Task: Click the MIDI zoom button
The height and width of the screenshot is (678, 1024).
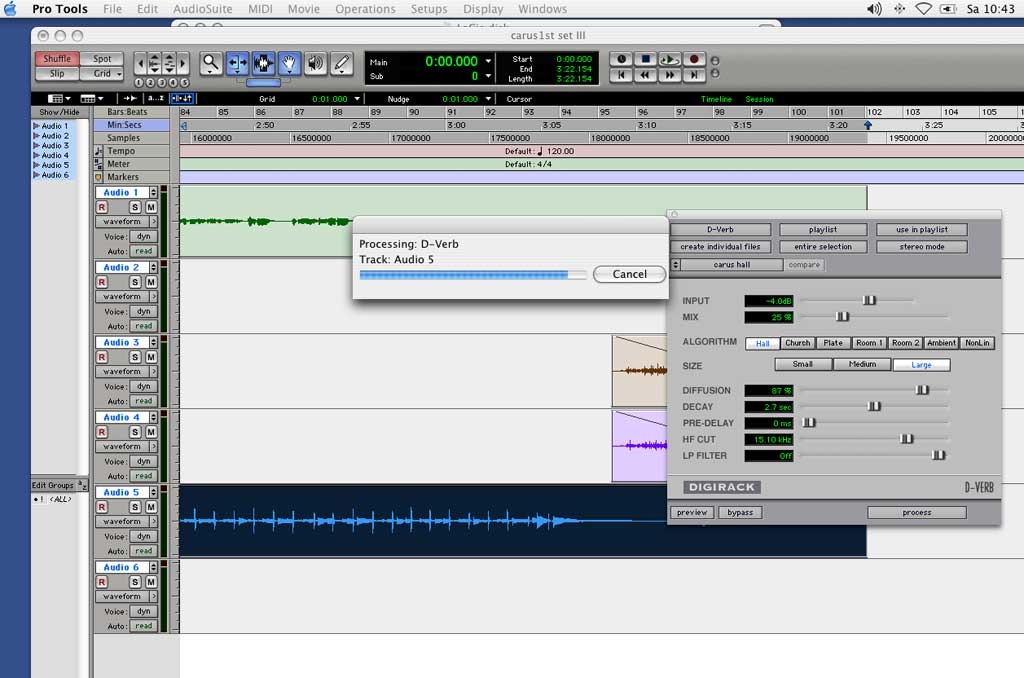Action: click(x=169, y=63)
